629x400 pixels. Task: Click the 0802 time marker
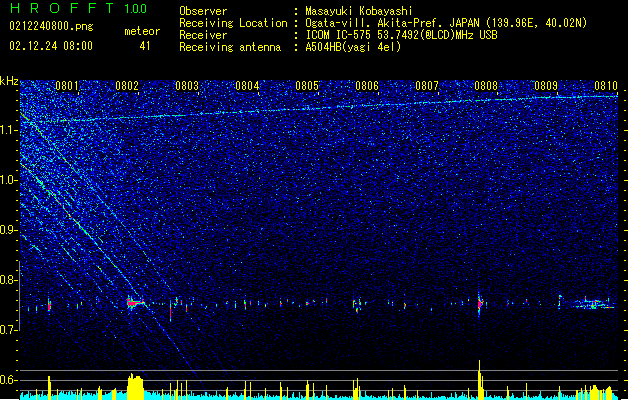[127, 86]
